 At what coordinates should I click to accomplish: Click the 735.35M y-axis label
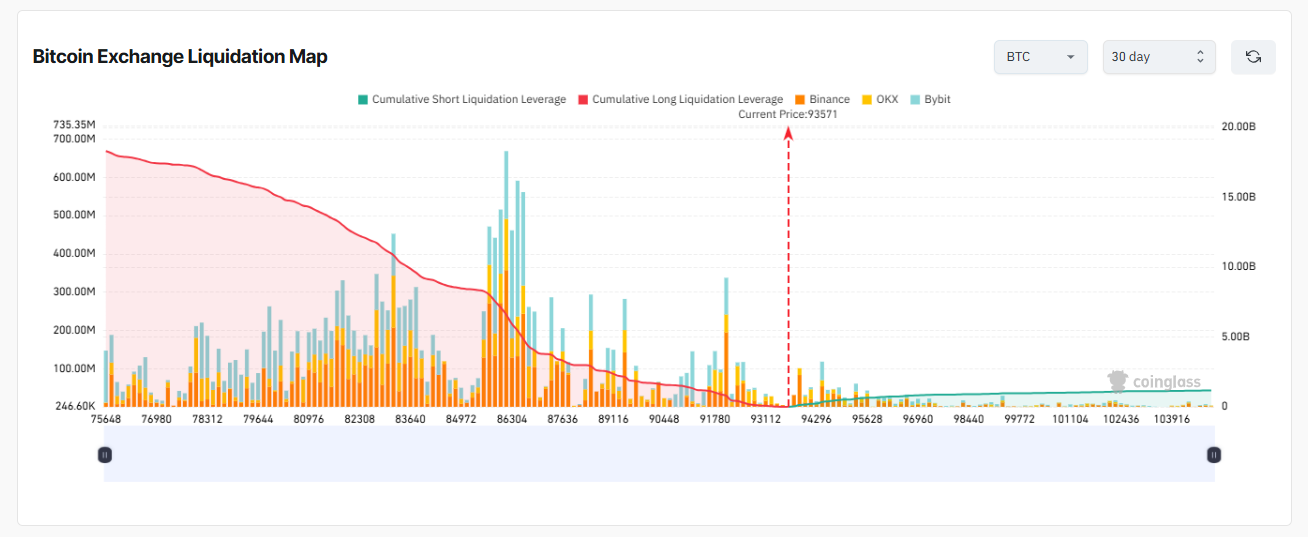75,124
